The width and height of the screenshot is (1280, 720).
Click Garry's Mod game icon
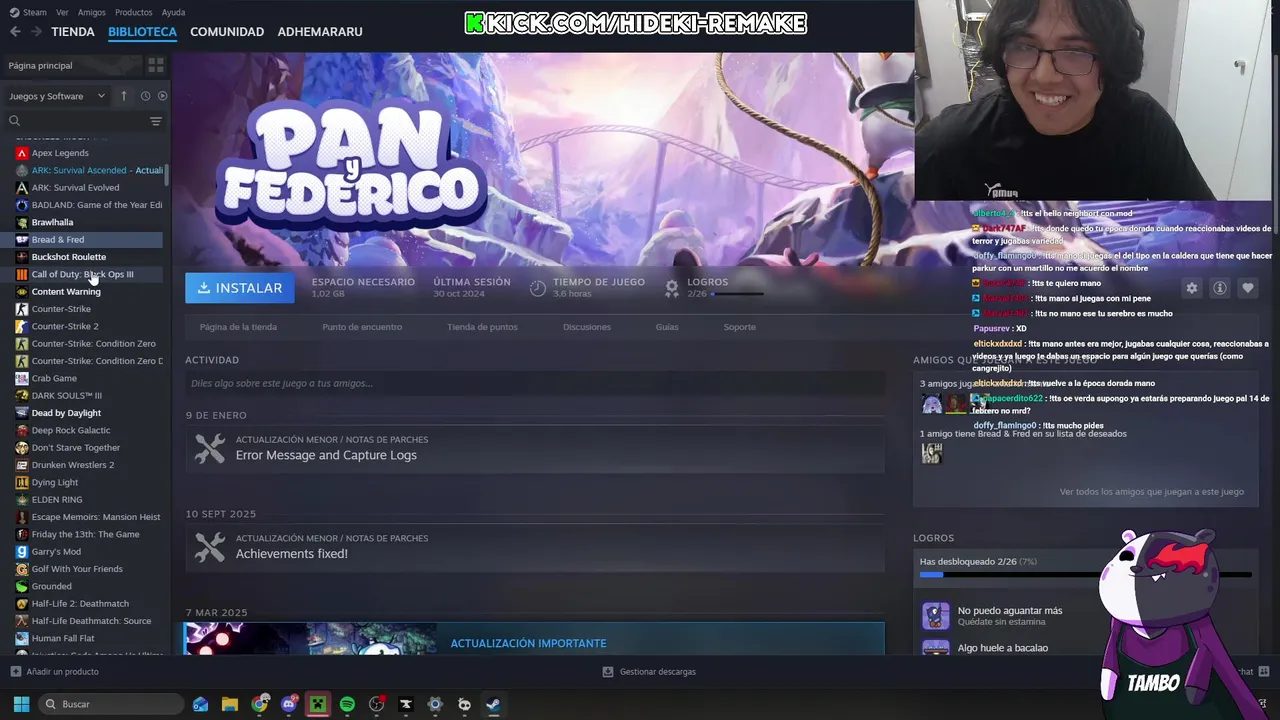(x=22, y=552)
